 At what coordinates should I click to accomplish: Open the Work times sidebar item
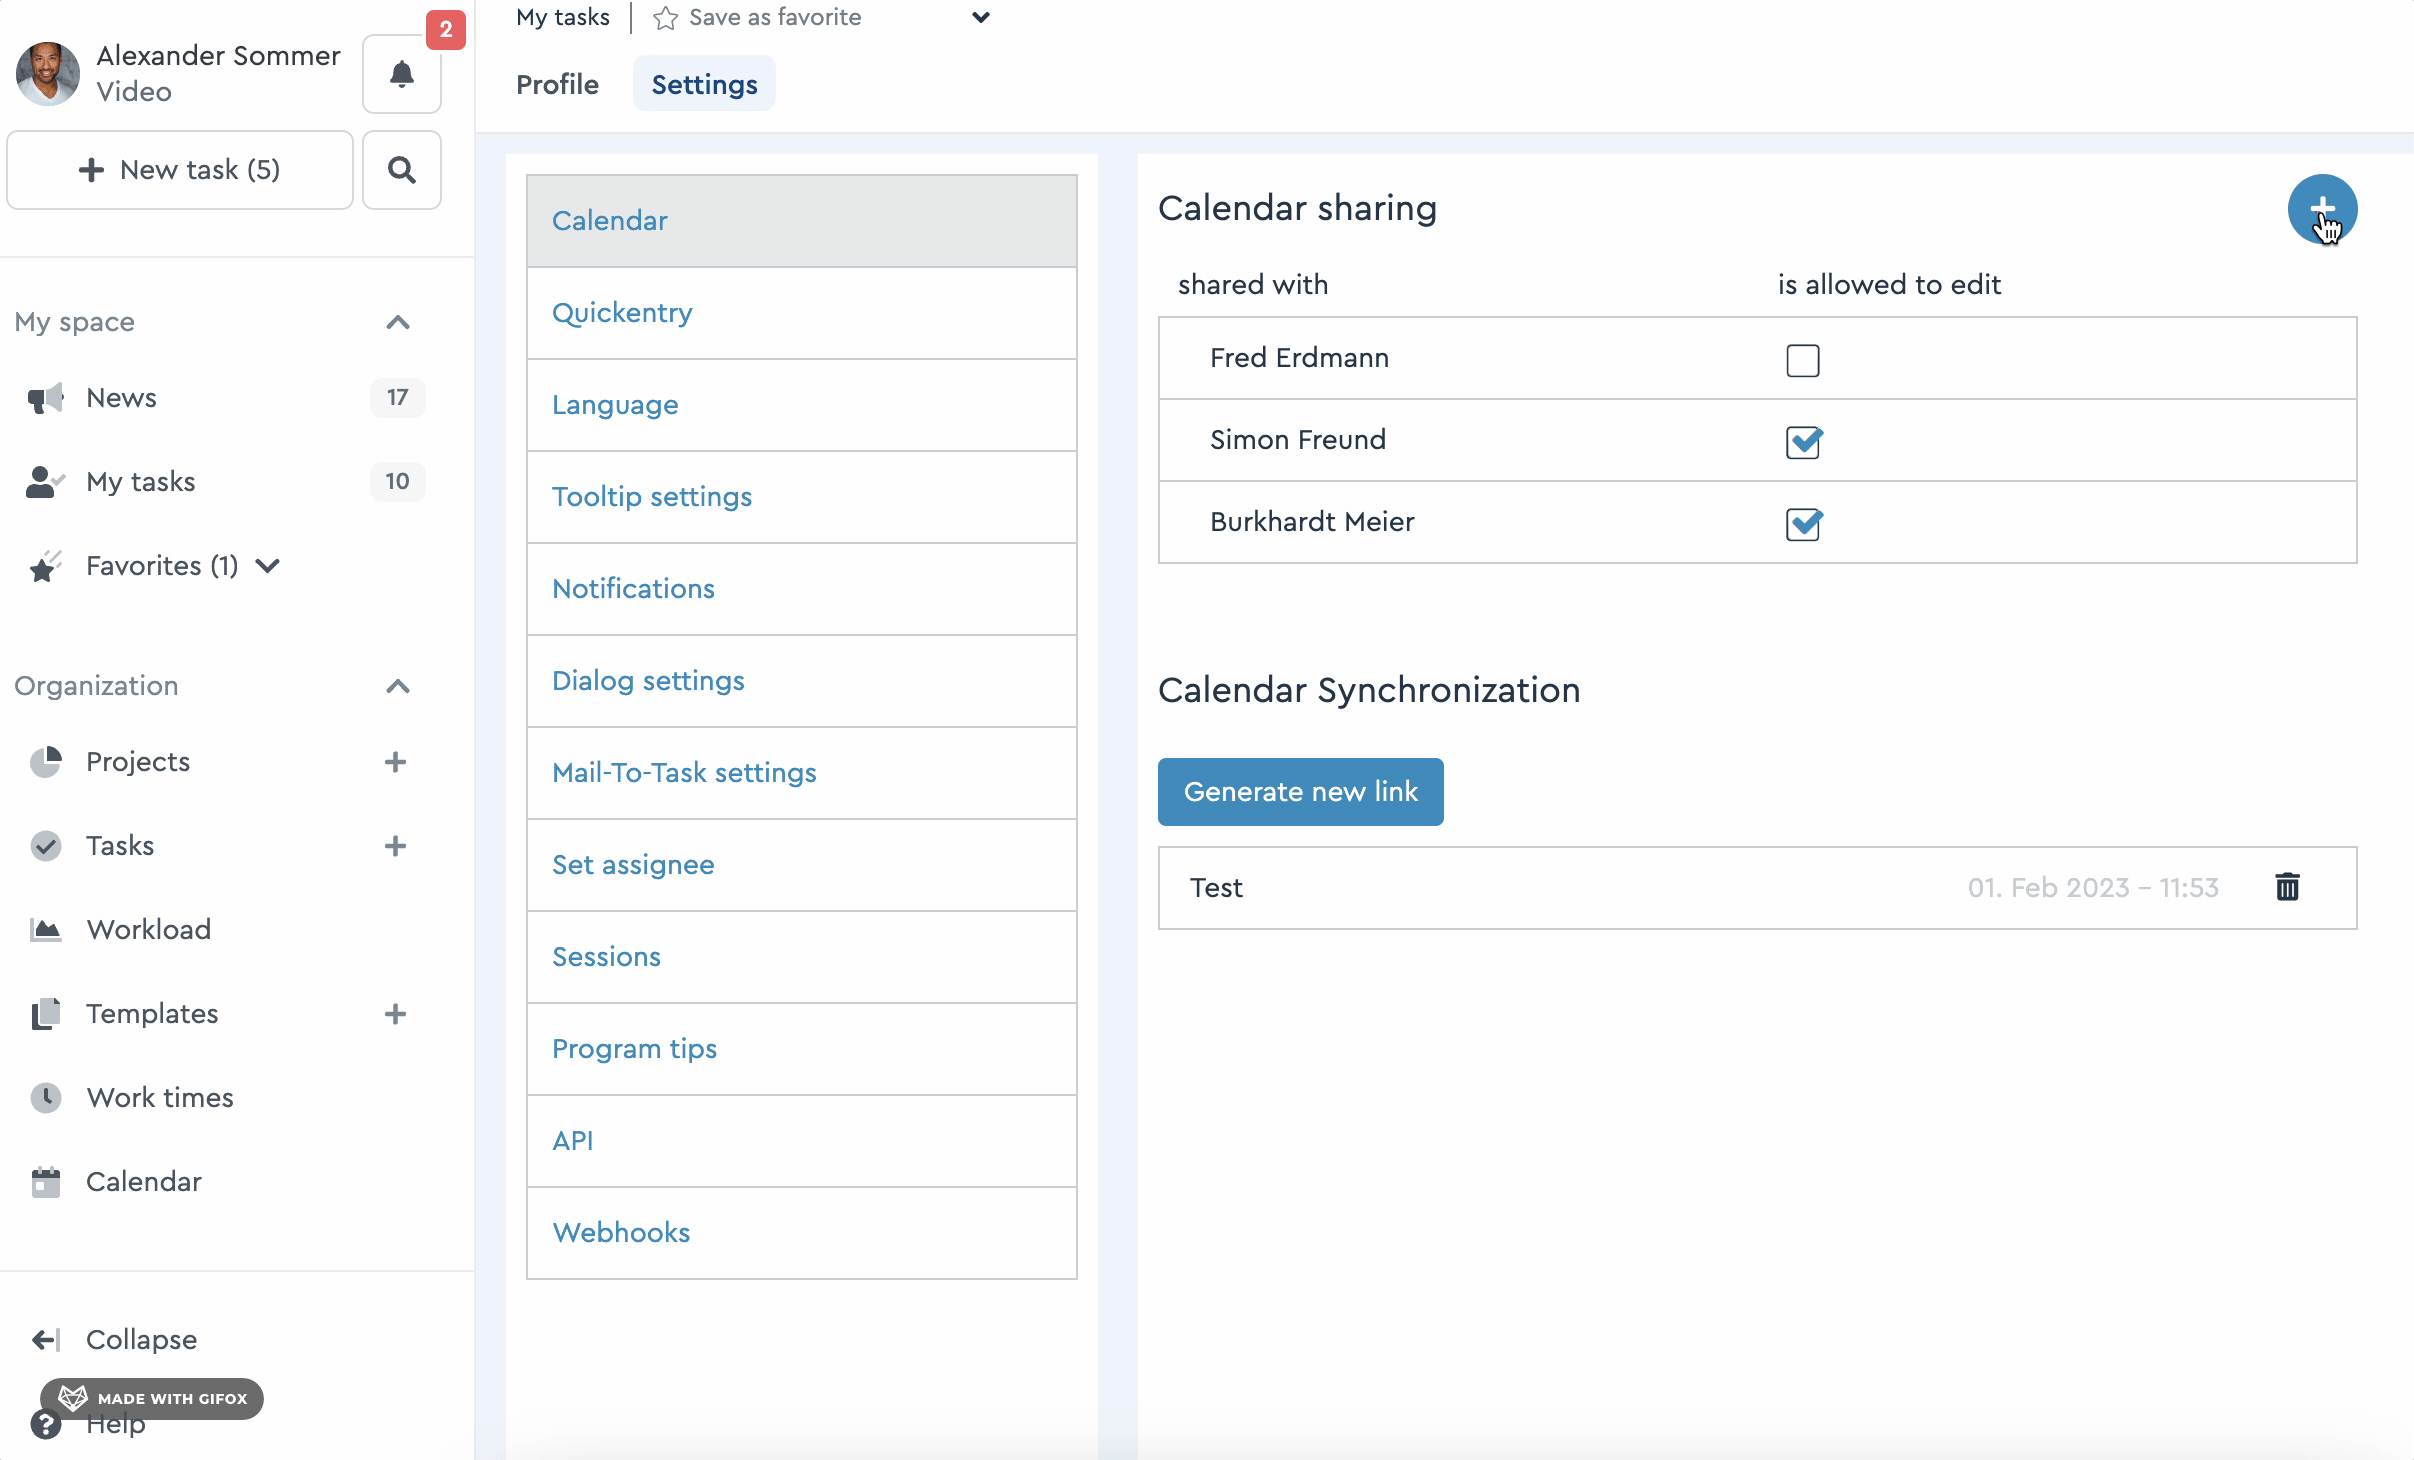160,1098
